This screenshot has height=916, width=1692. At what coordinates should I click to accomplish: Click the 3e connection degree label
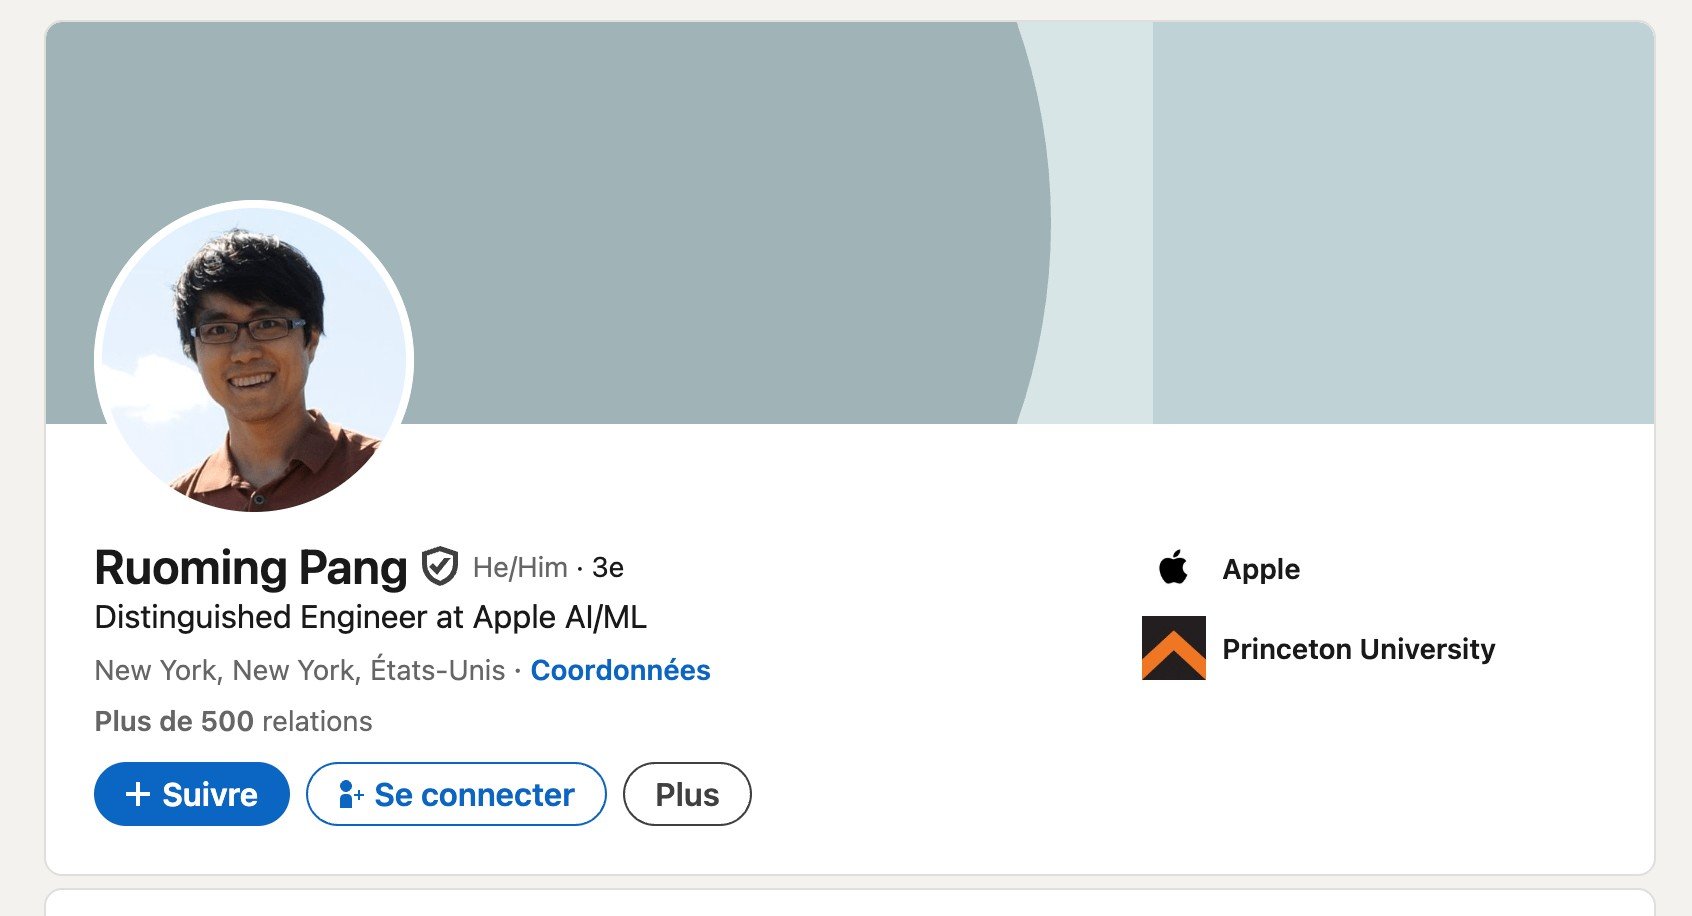(x=608, y=568)
